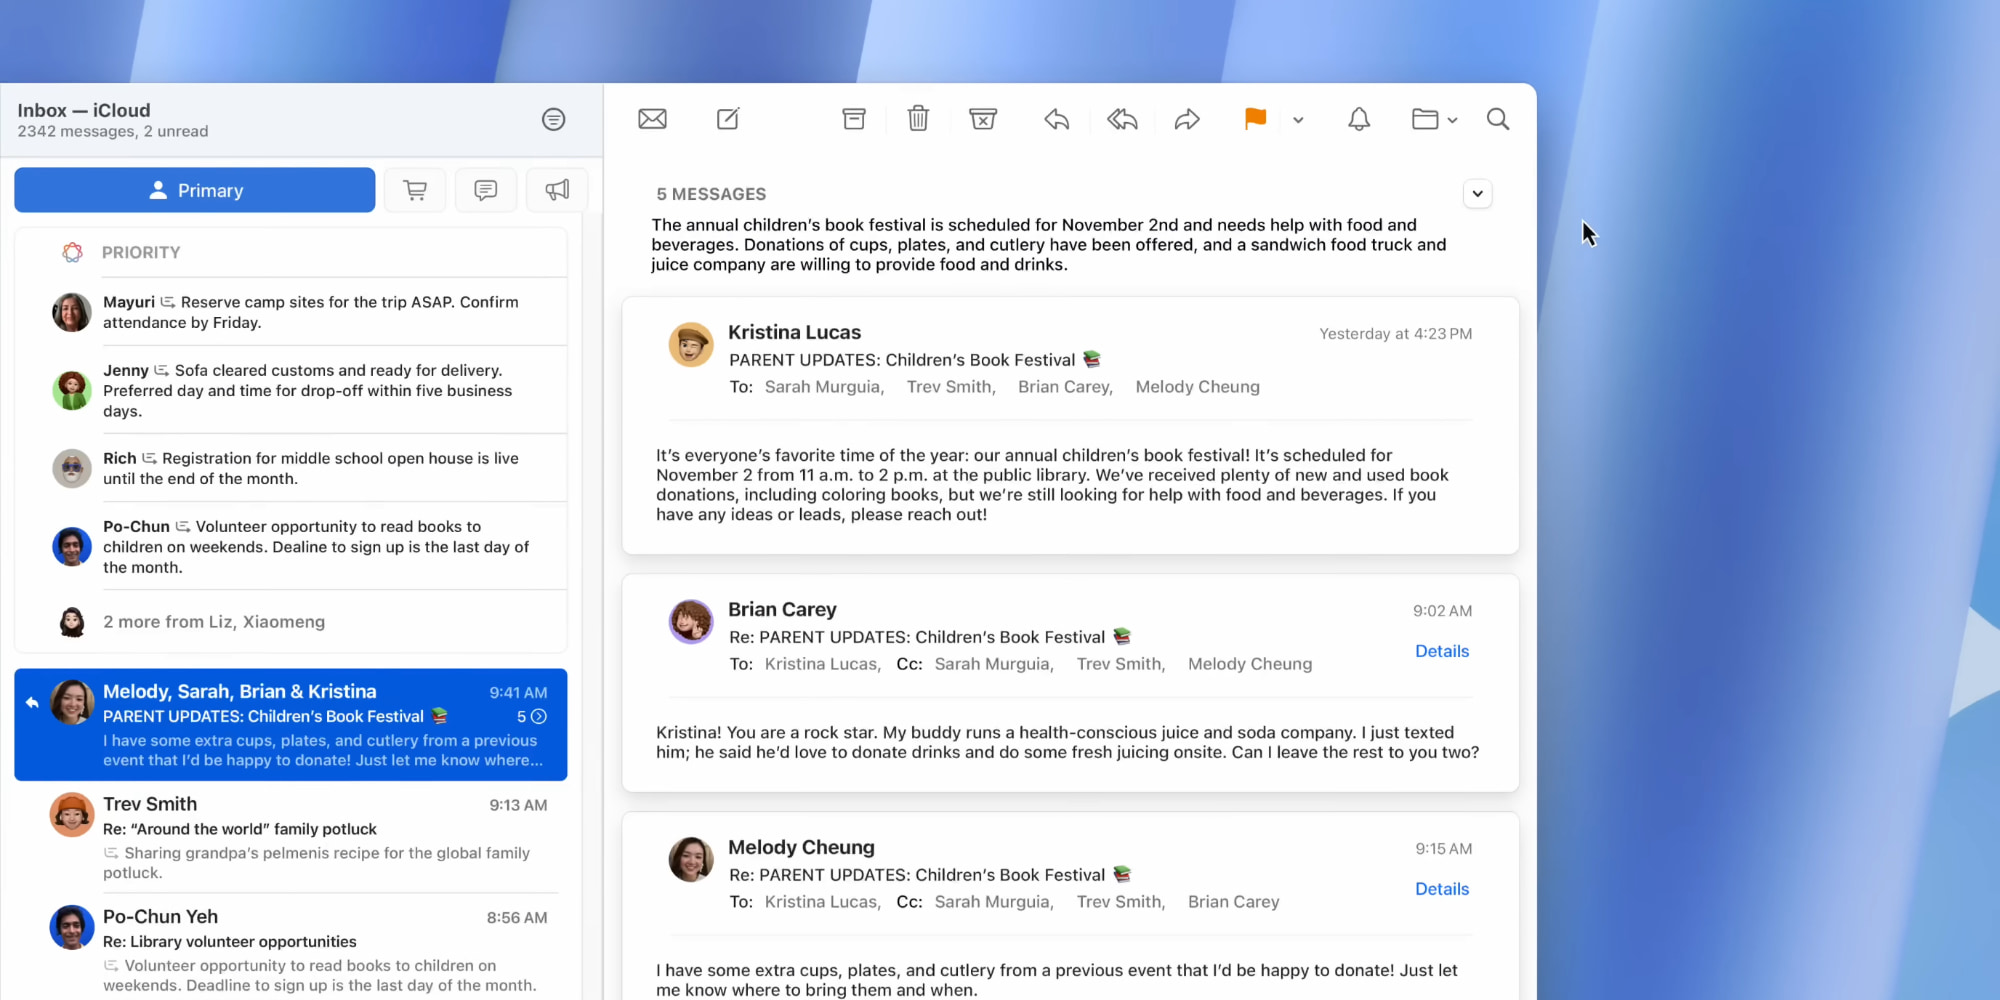Flag the conversation with orange flag
2000x1000 pixels.
coord(1253,118)
